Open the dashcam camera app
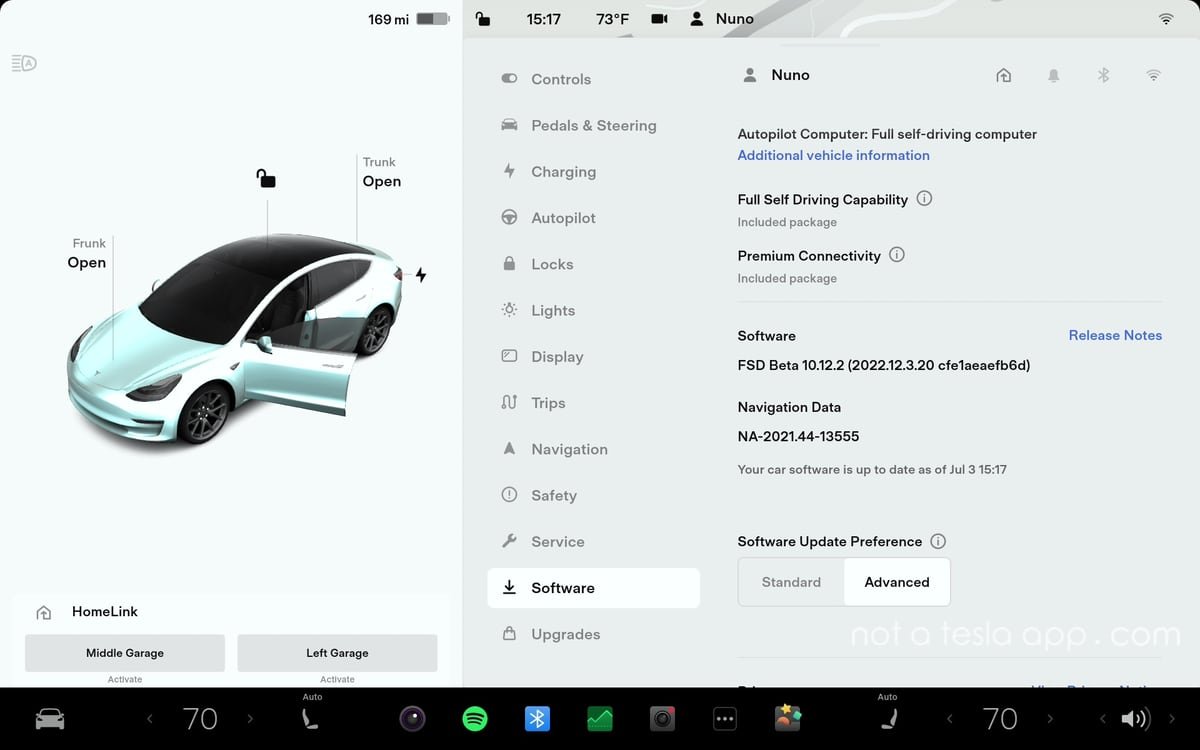Viewport: 1200px width, 750px height. [662, 719]
